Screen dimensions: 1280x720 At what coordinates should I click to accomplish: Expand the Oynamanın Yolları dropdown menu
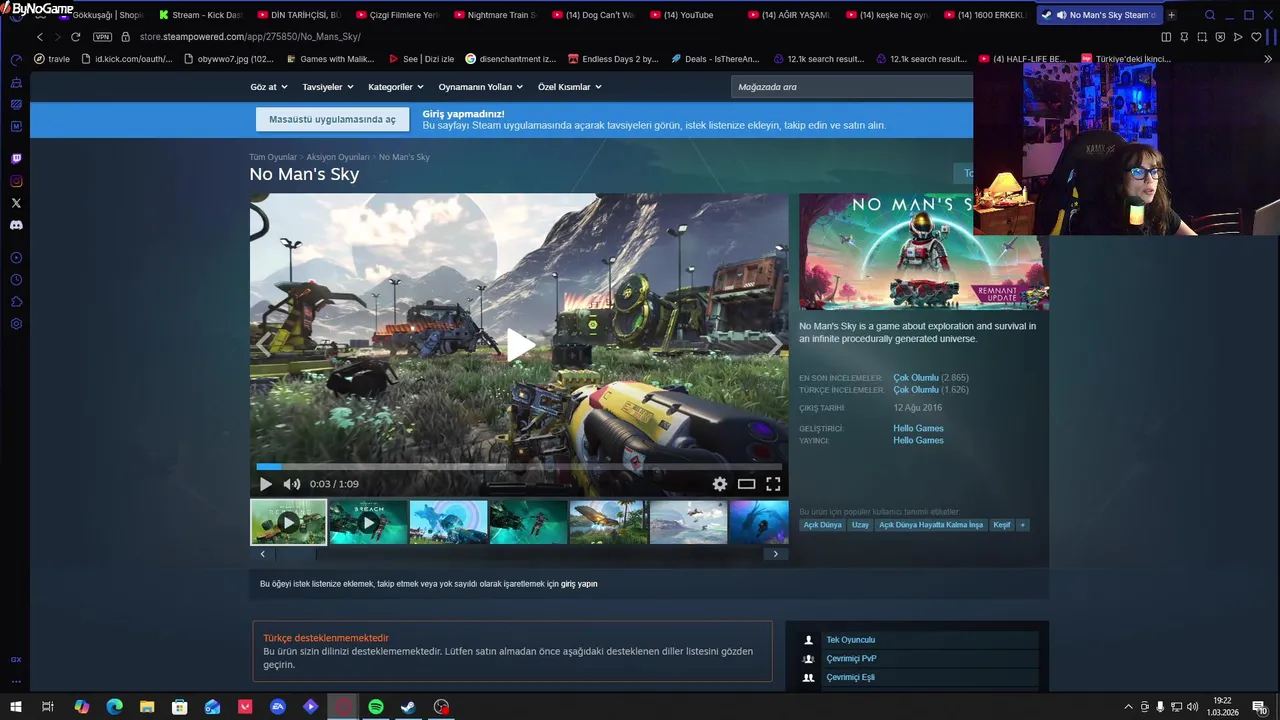(x=480, y=87)
